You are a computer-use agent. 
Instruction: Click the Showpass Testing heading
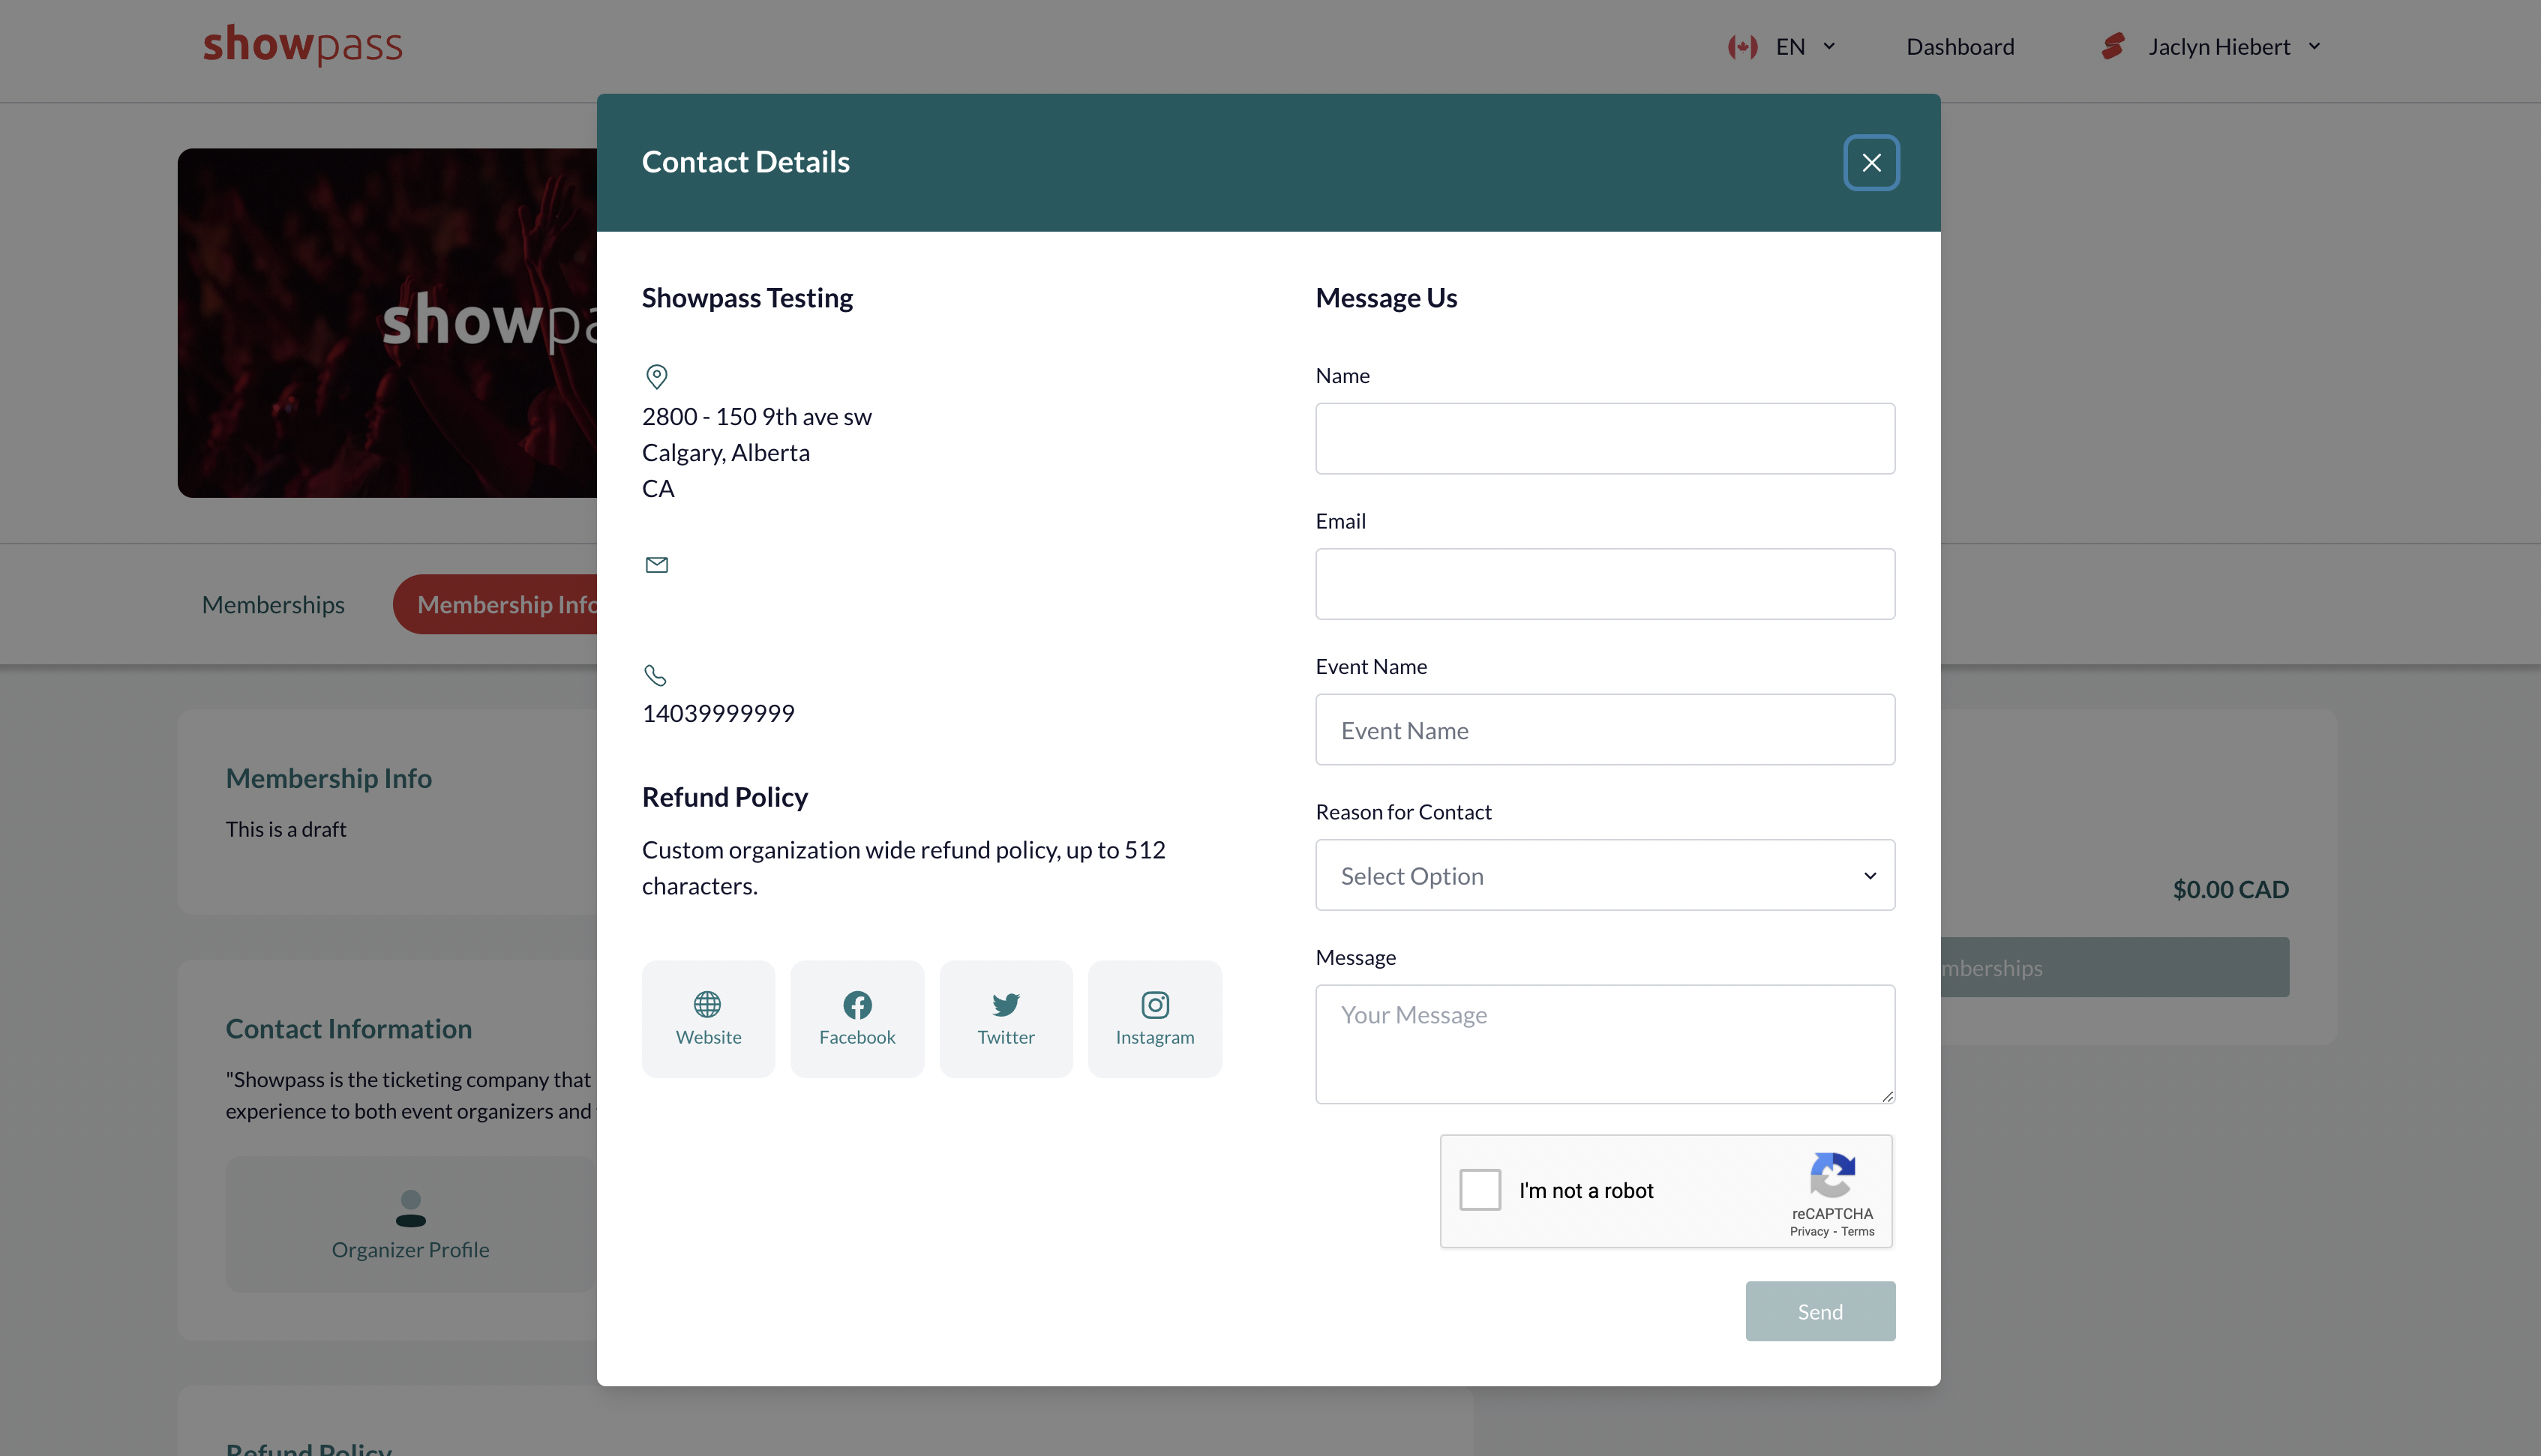747,298
